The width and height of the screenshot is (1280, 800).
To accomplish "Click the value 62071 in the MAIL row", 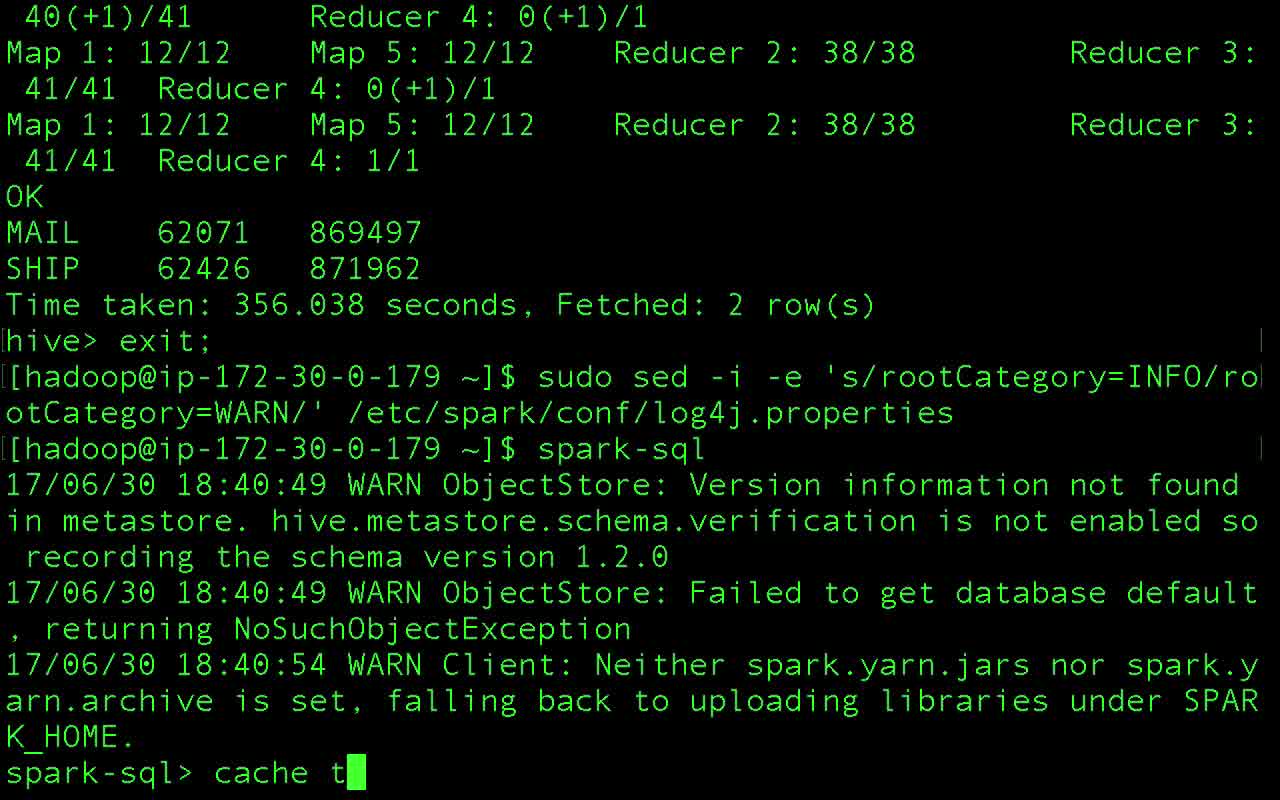I will [x=203, y=233].
